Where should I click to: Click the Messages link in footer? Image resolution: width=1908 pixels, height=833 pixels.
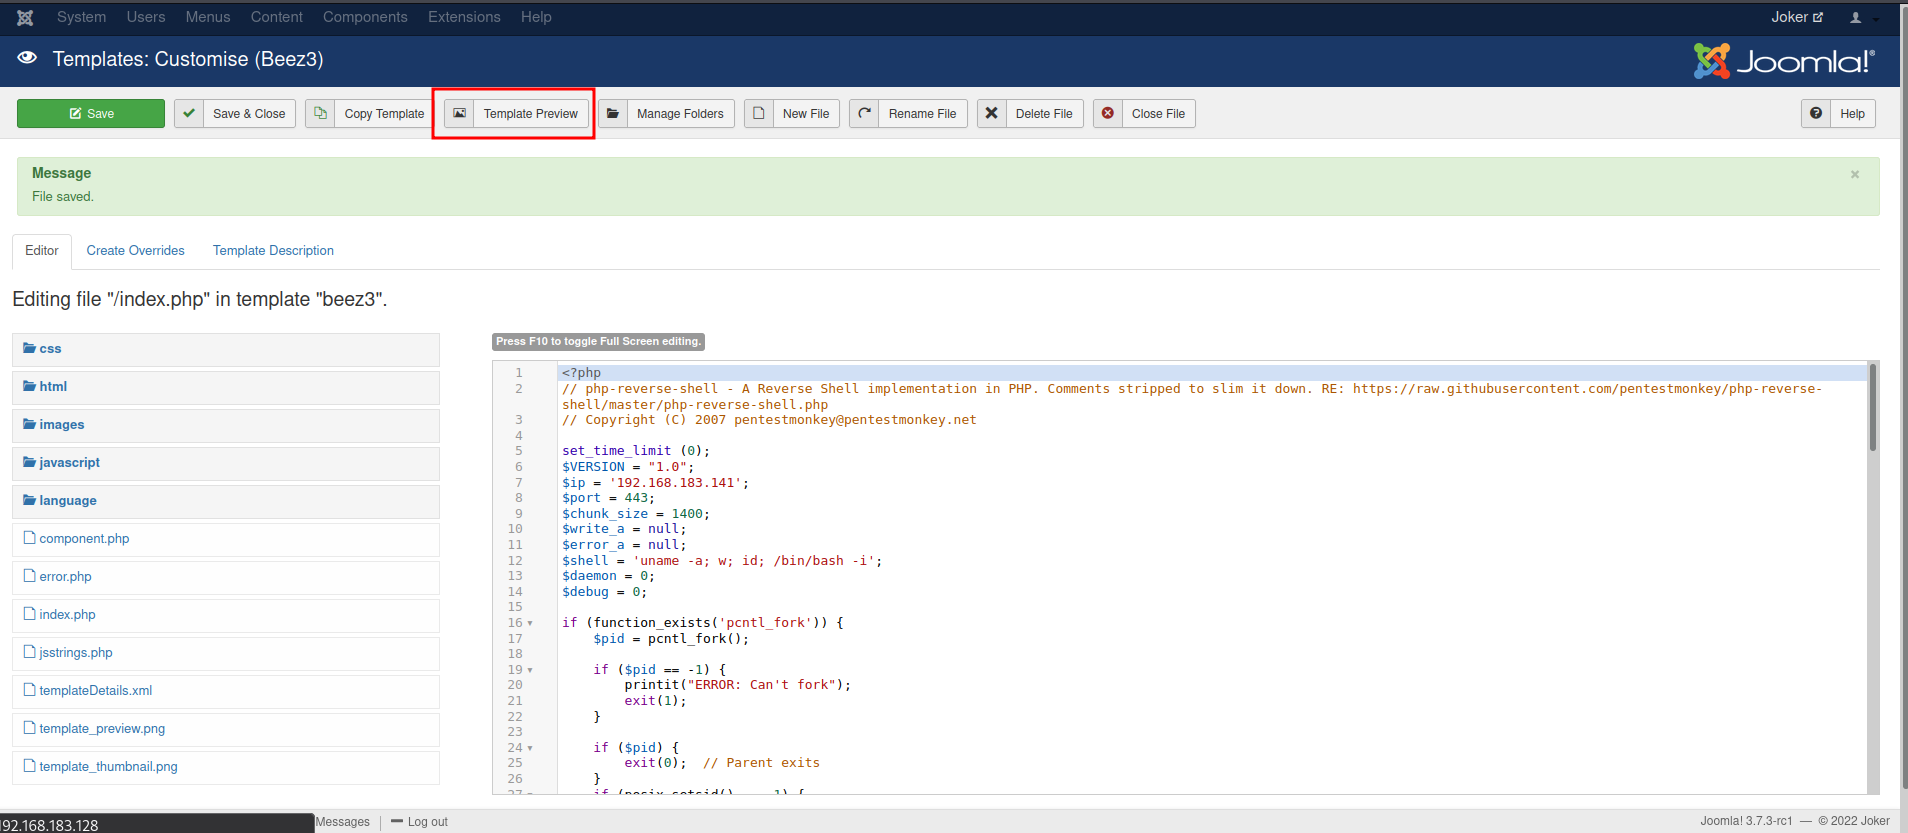pyautogui.click(x=343, y=822)
